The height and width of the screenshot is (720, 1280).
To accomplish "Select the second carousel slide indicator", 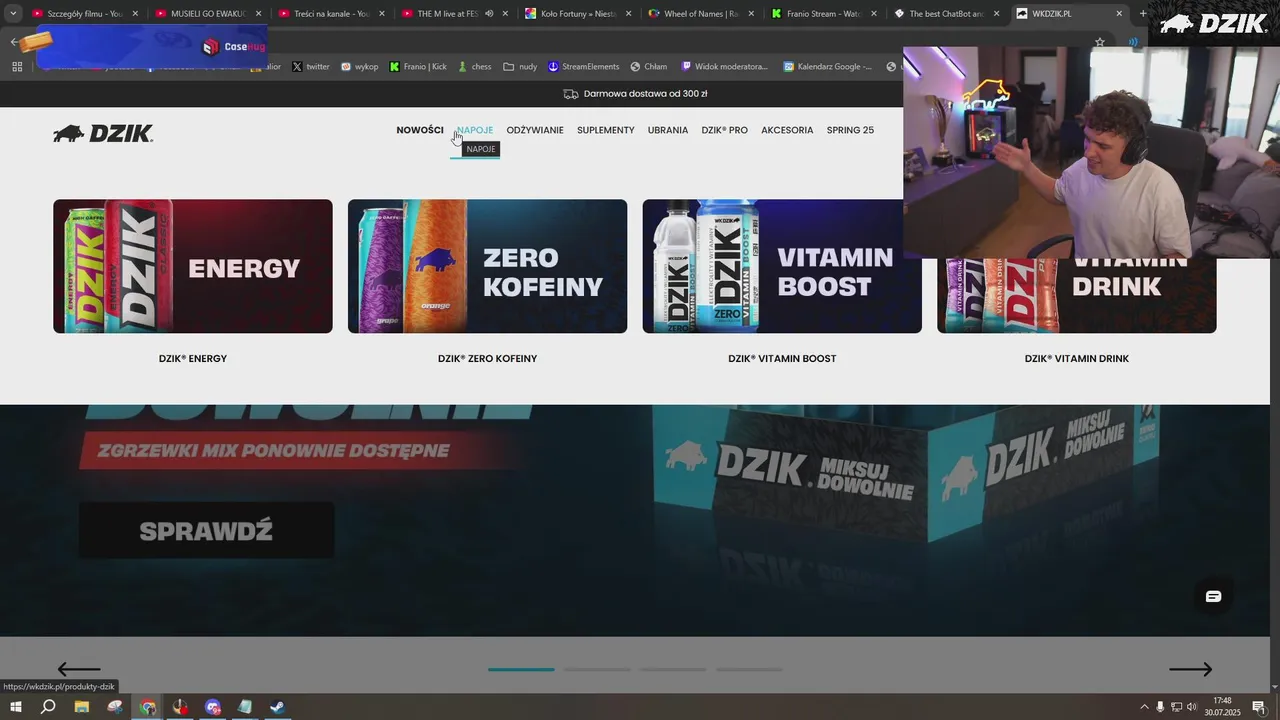I will [597, 669].
